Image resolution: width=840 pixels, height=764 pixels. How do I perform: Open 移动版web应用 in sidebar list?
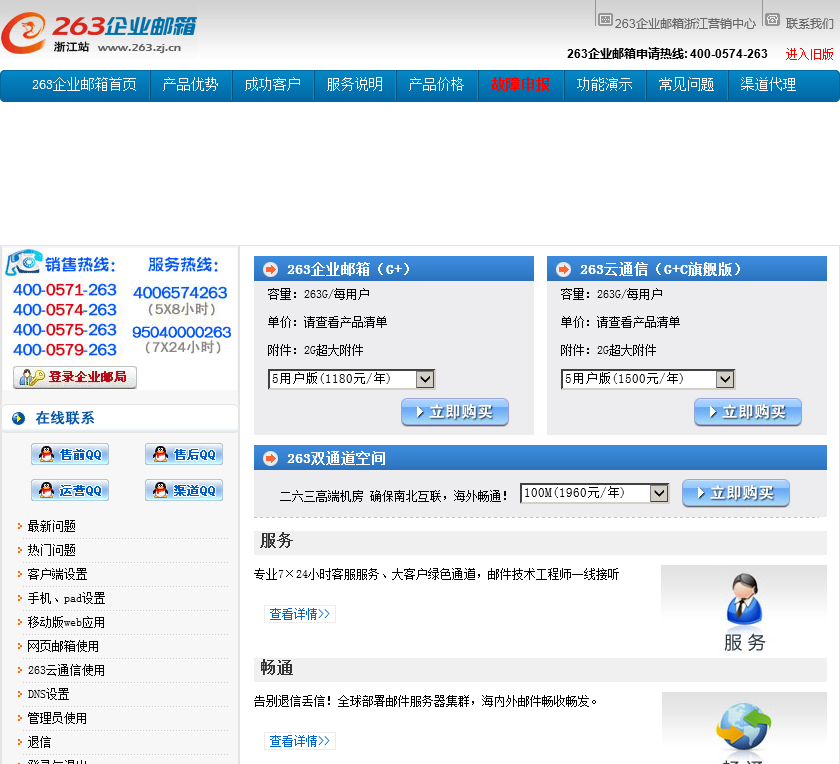pos(66,623)
